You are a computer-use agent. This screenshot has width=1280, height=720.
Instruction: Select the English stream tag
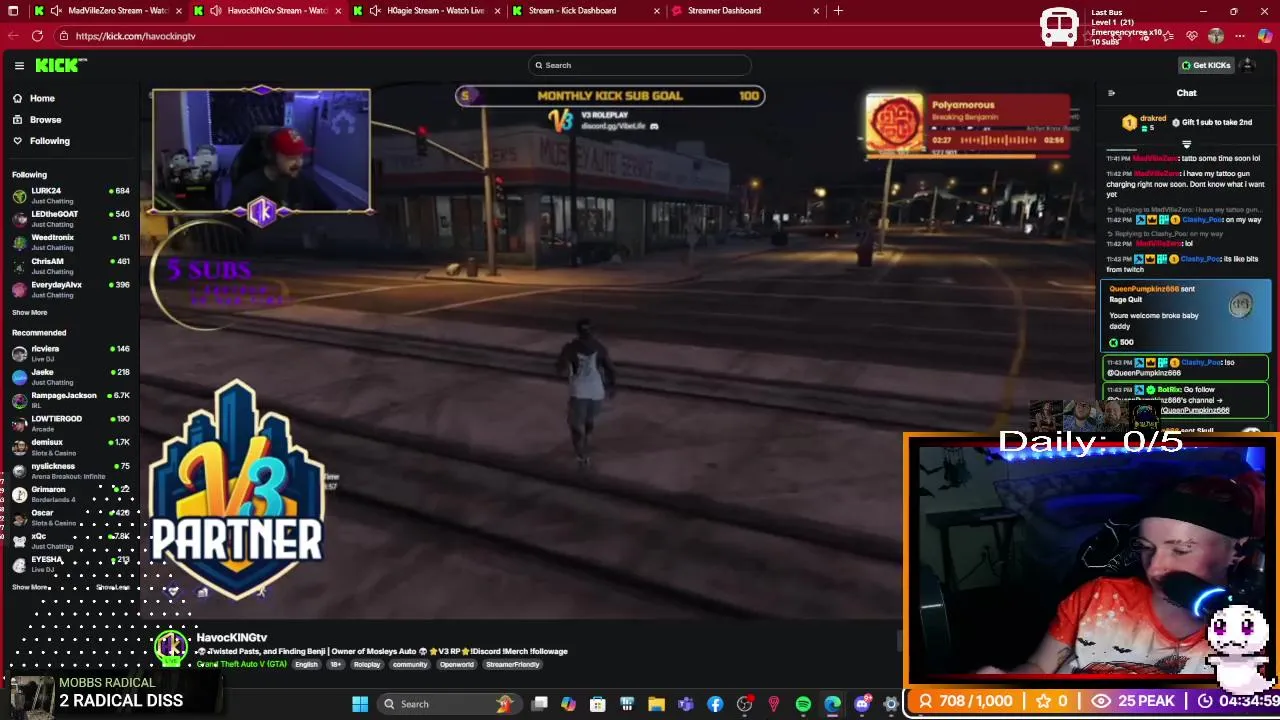306,664
